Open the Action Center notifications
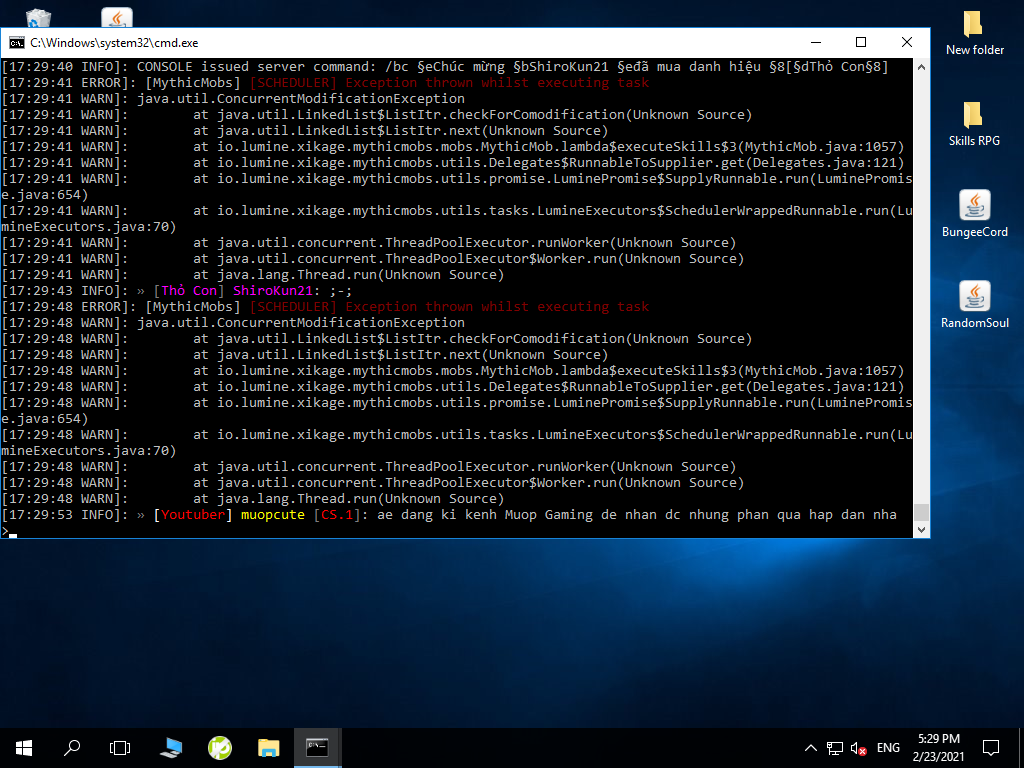The height and width of the screenshot is (768, 1024). (991, 747)
